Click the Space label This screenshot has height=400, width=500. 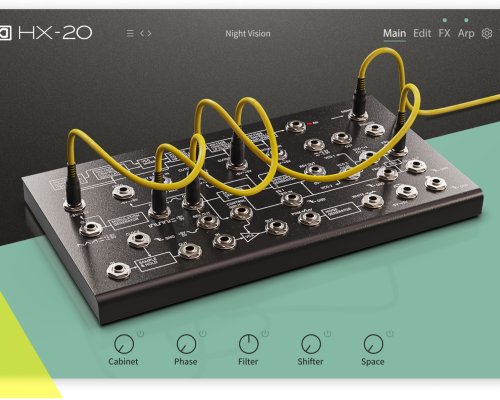[x=373, y=362]
